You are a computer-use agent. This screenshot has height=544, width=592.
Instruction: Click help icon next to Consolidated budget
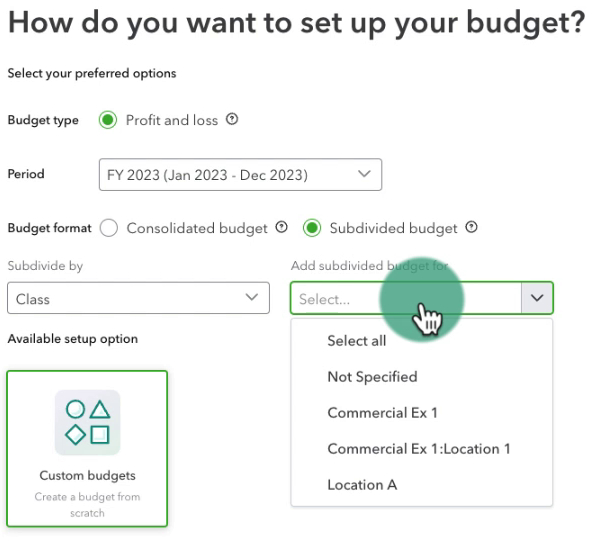coord(281,227)
